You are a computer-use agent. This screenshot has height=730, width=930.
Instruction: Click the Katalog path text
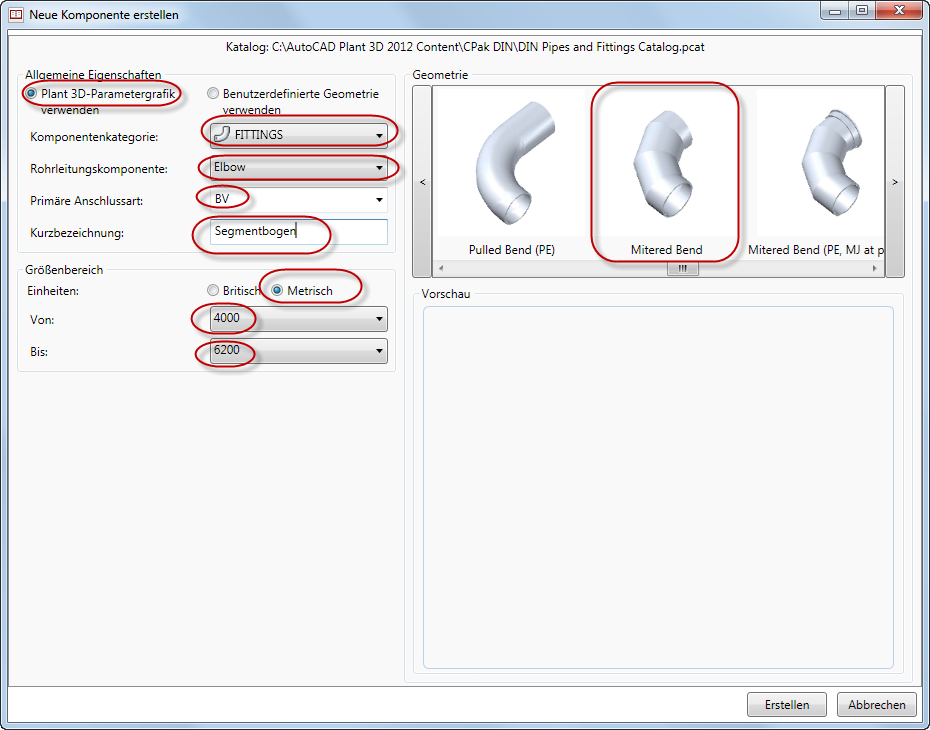click(465, 47)
